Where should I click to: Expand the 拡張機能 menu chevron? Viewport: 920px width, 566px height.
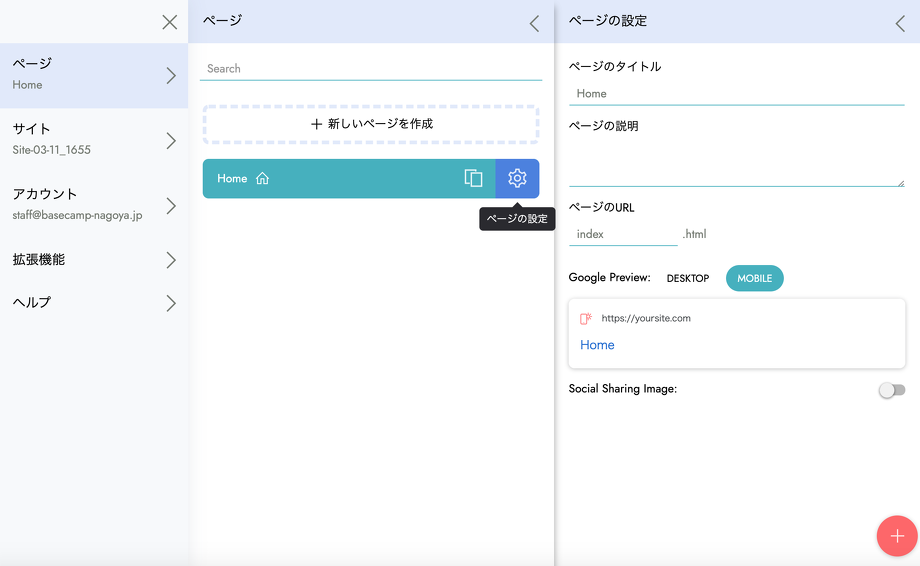pyautogui.click(x=171, y=260)
